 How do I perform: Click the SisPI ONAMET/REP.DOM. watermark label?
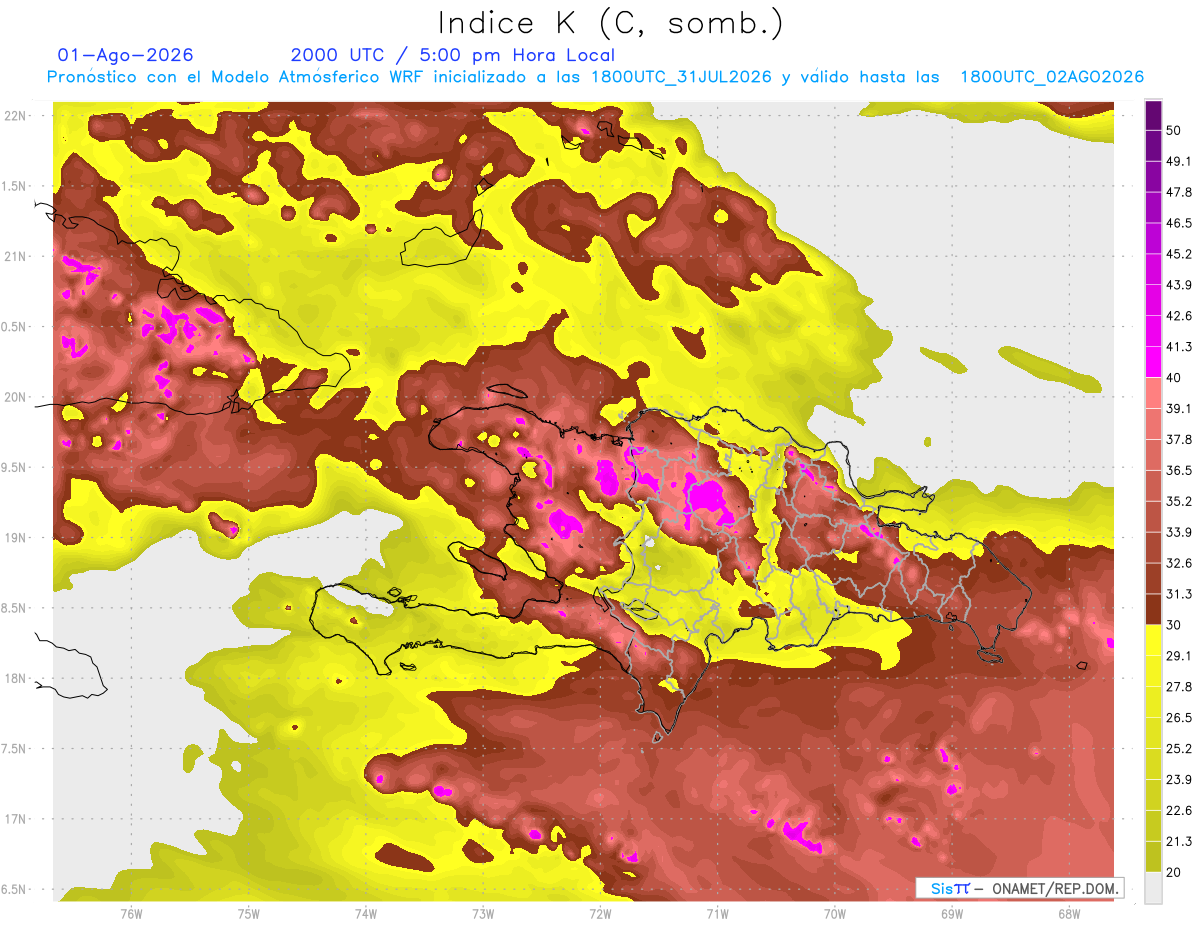pos(1020,888)
